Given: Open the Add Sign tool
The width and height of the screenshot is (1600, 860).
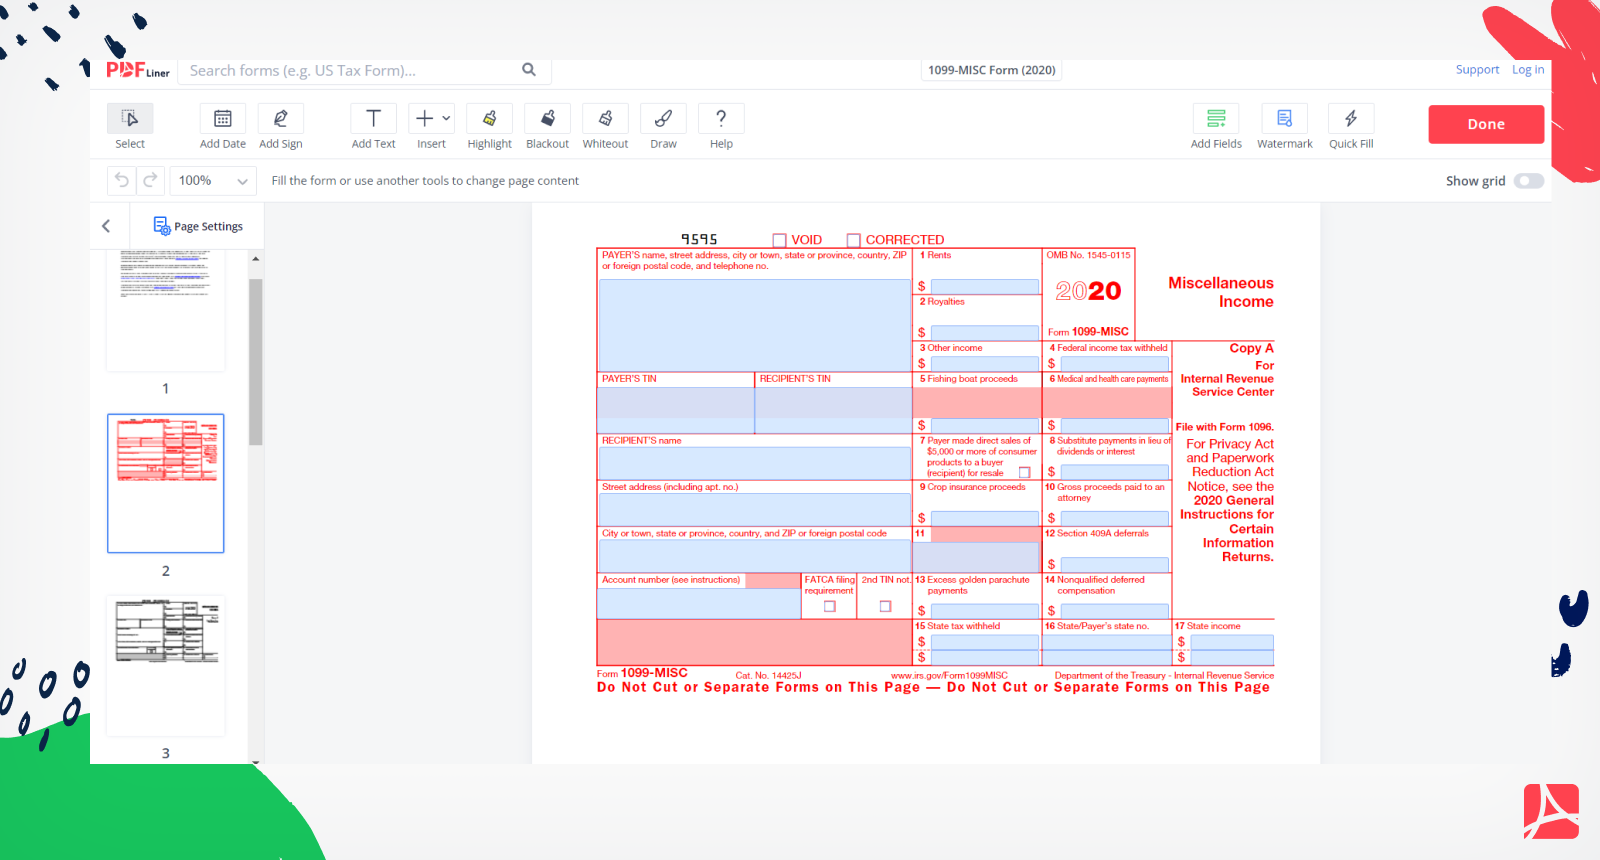Looking at the screenshot, I should pos(280,119).
